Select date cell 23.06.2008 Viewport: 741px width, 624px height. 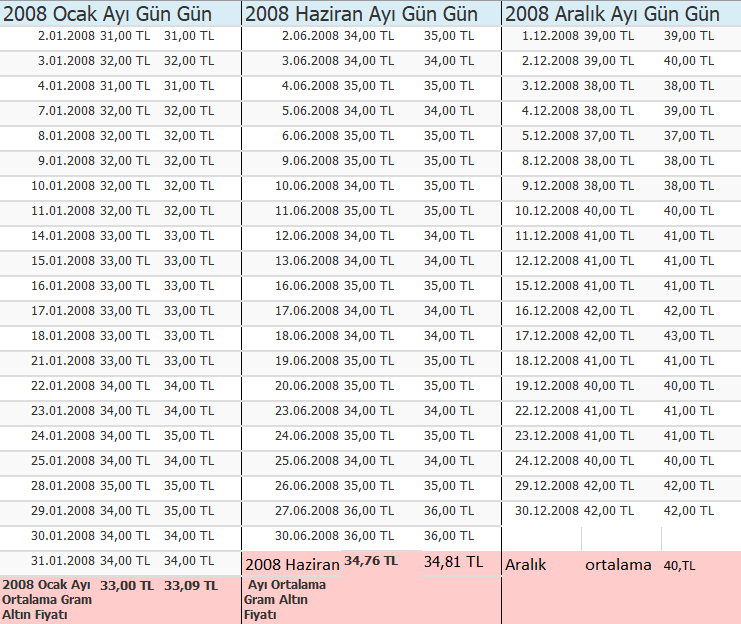coord(307,411)
